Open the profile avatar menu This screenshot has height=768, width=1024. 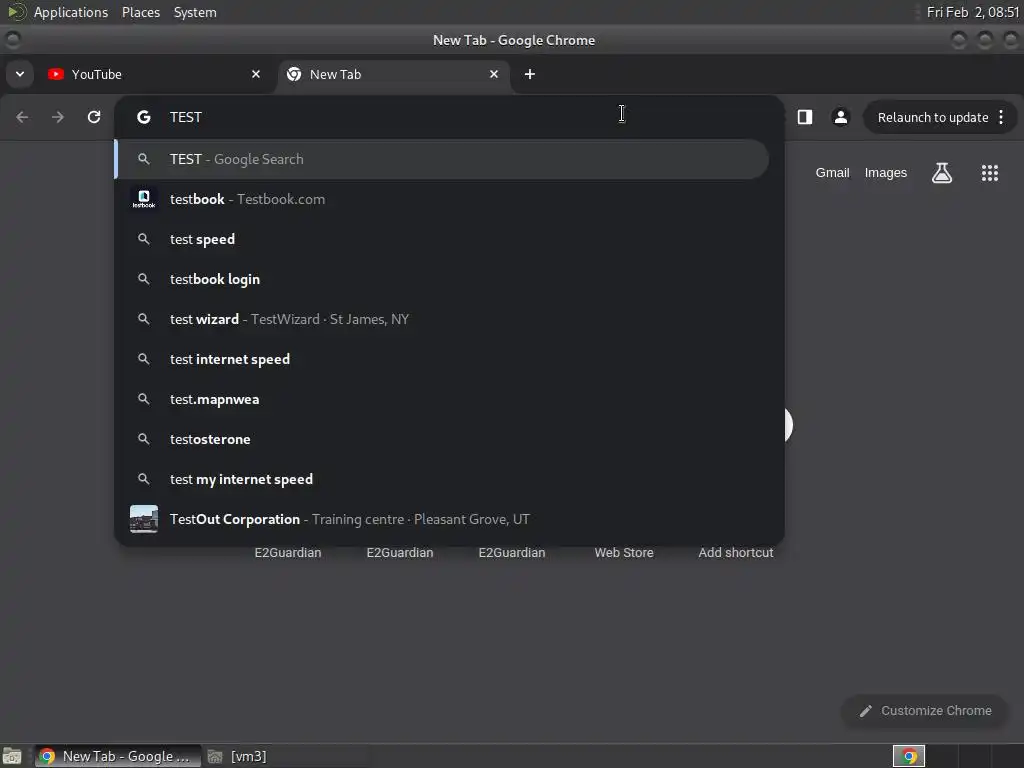point(841,117)
